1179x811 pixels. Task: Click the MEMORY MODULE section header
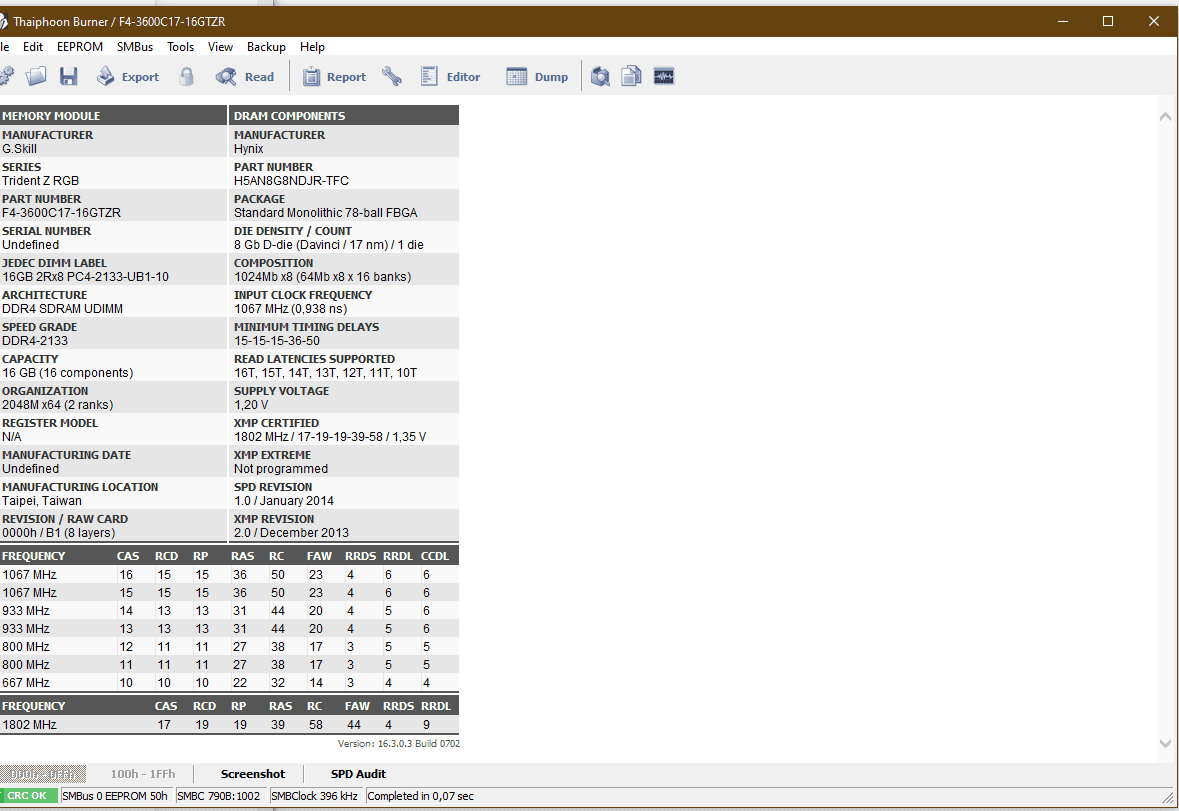coord(113,116)
